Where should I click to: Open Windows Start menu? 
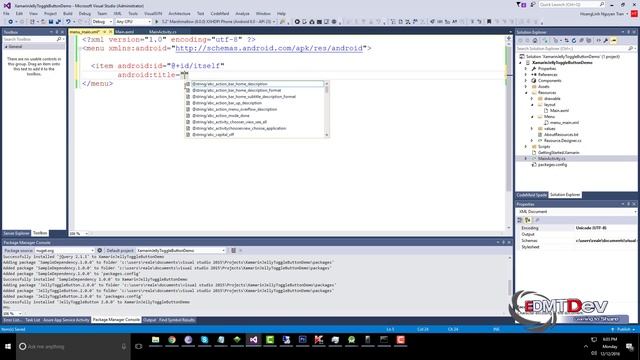(8, 347)
